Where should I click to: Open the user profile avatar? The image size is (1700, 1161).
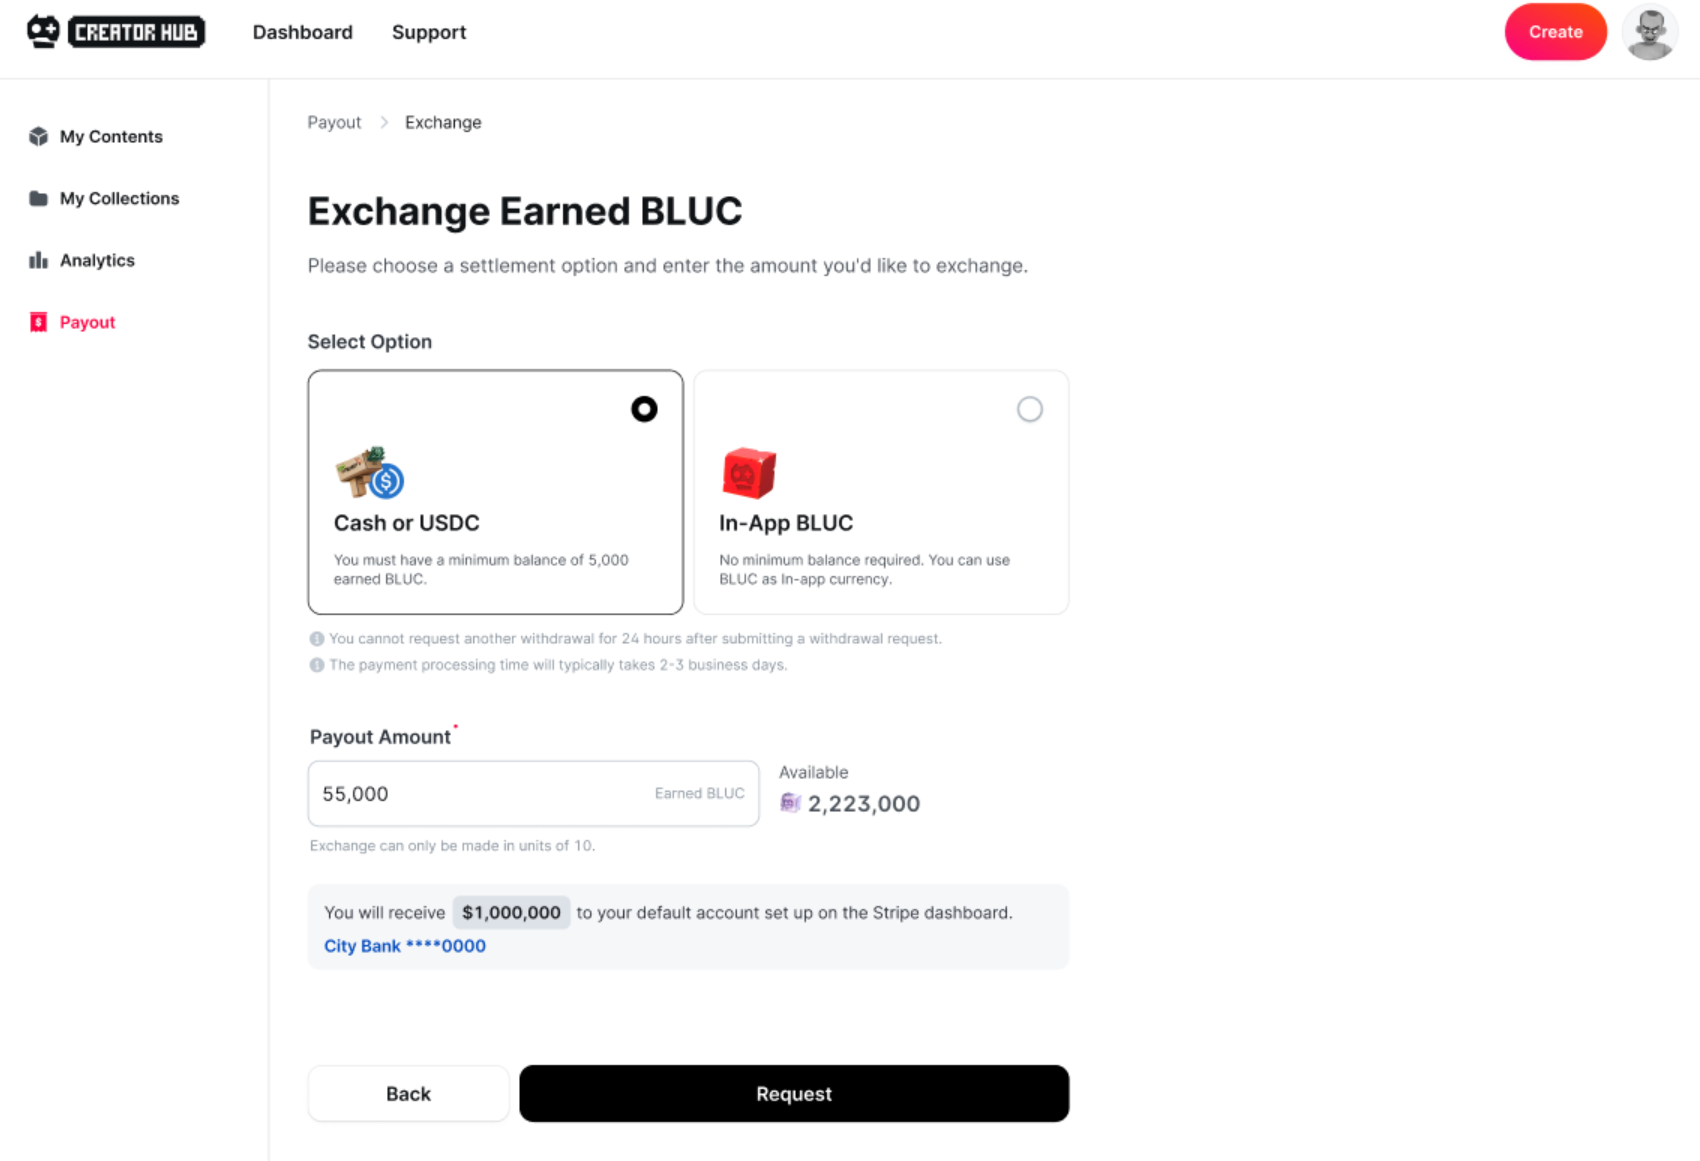(1649, 33)
